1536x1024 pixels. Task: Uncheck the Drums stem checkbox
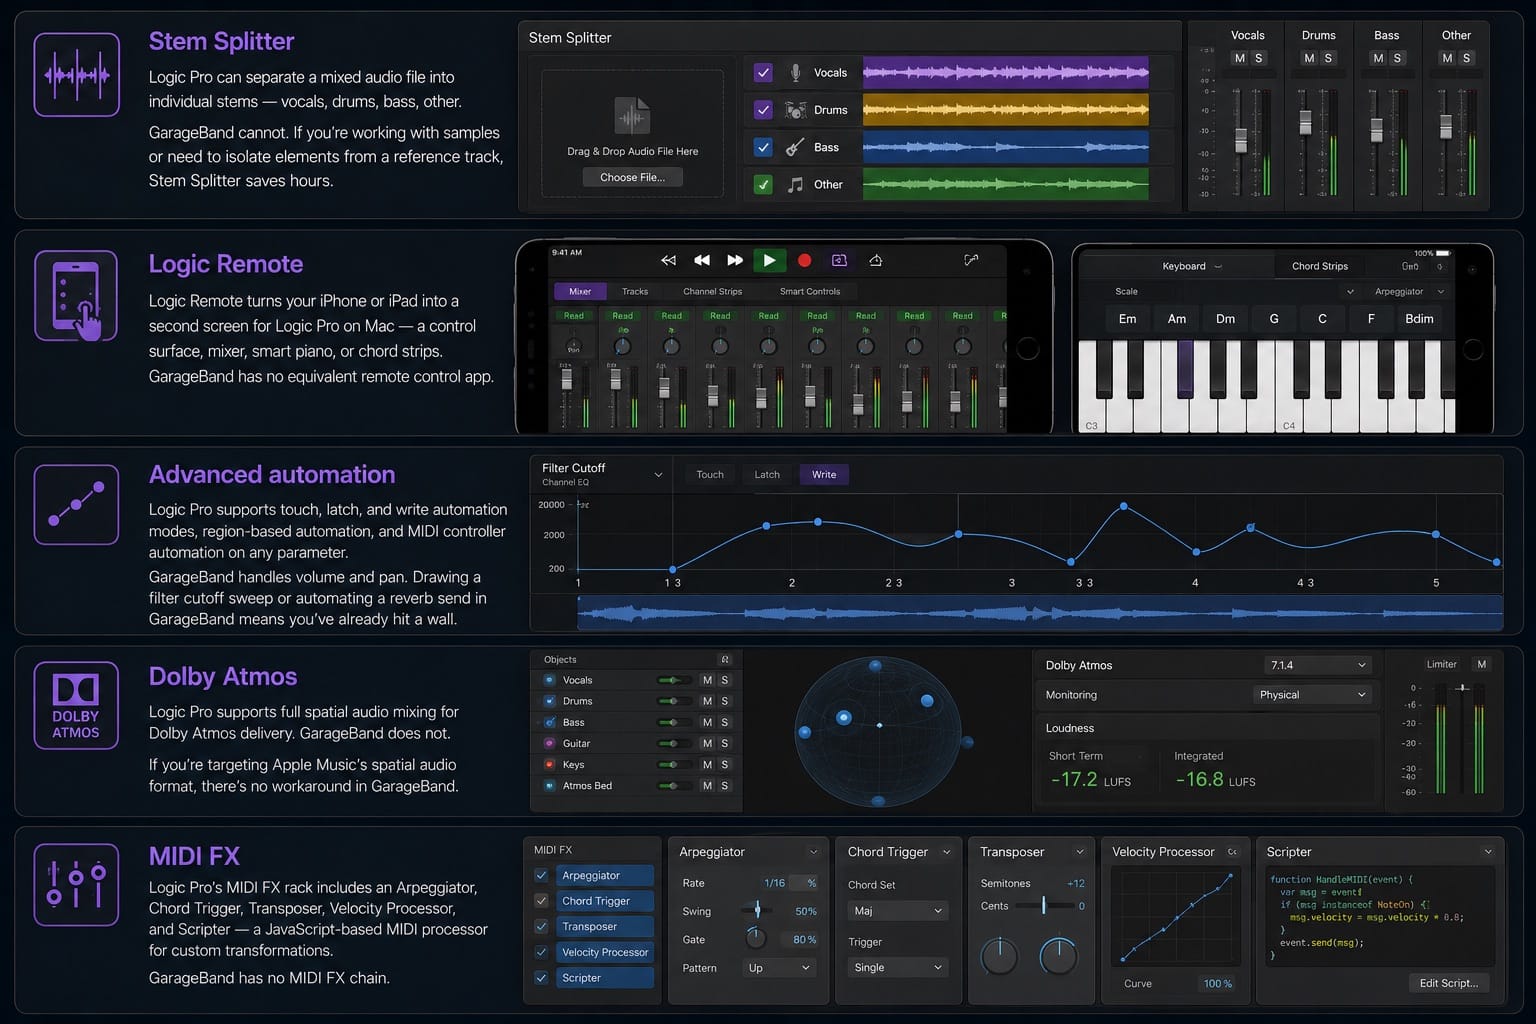(x=763, y=110)
